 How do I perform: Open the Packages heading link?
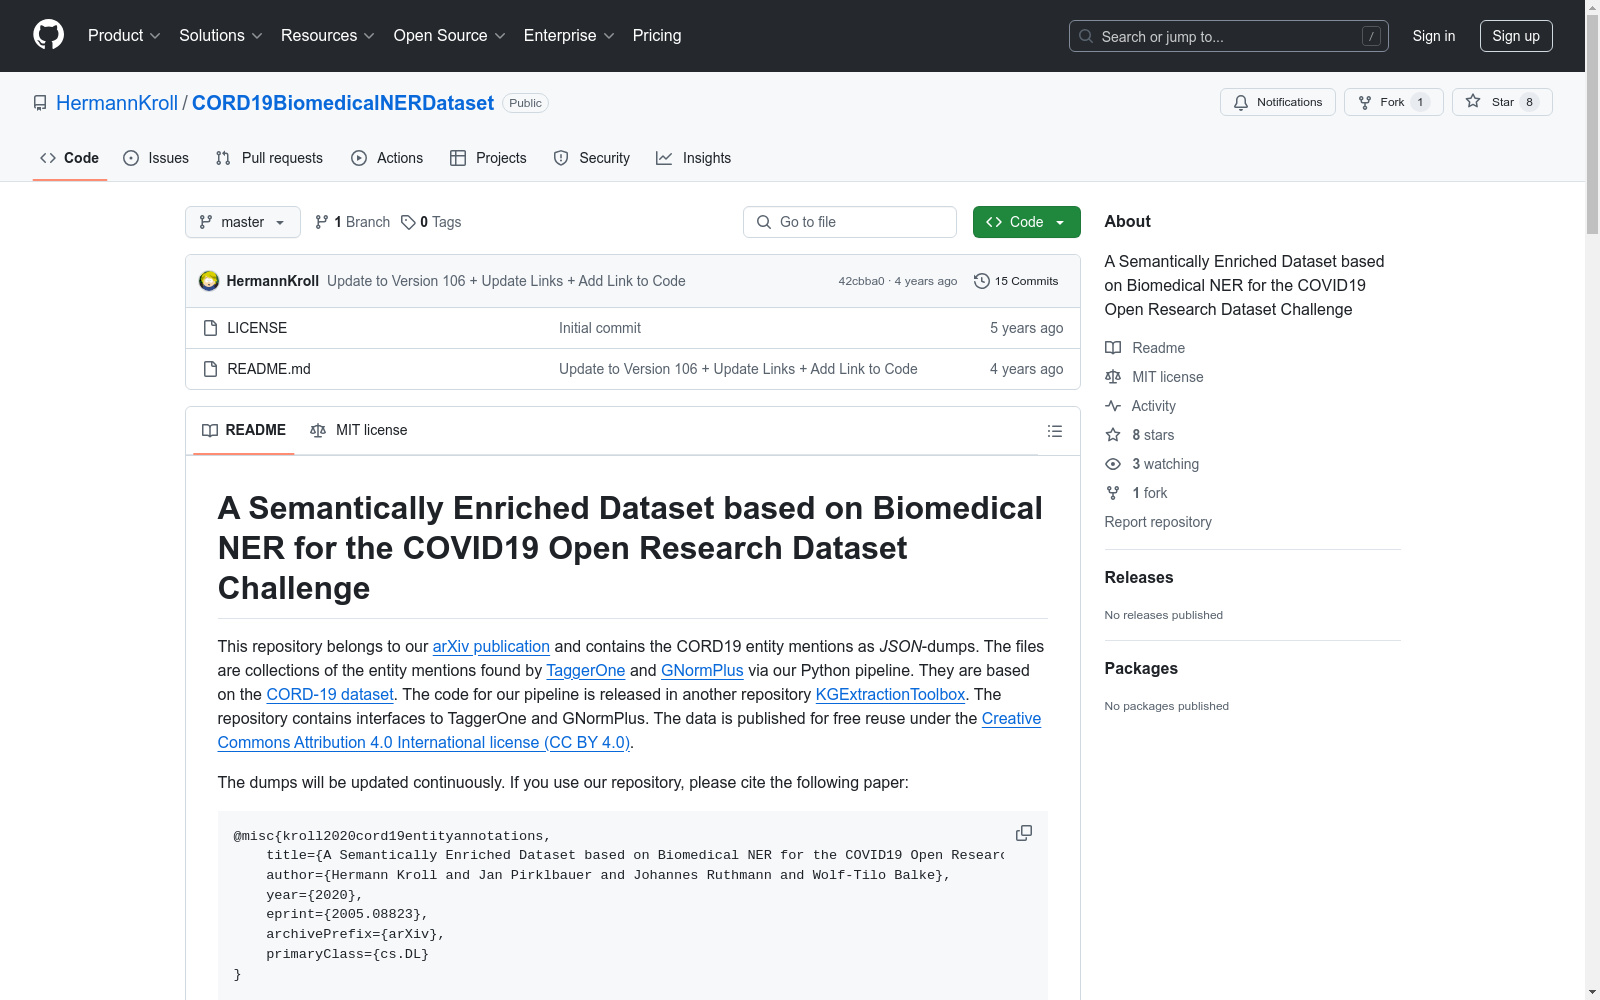point(1141,668)
